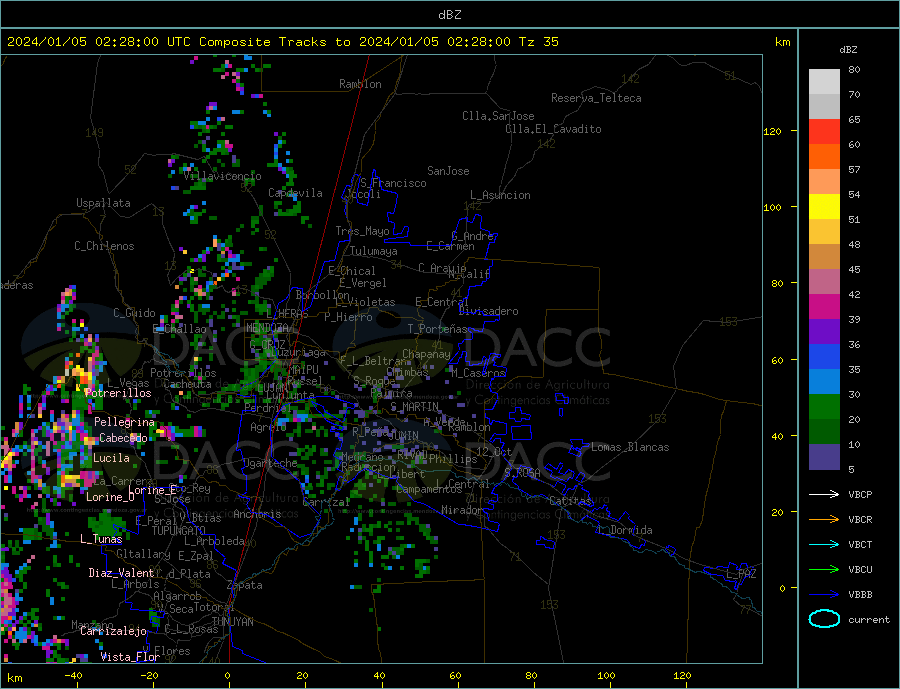Click the white VBCP arrow icon
Image resolution: width=900 pixels, height=689 pixels.
click(824, 494)
